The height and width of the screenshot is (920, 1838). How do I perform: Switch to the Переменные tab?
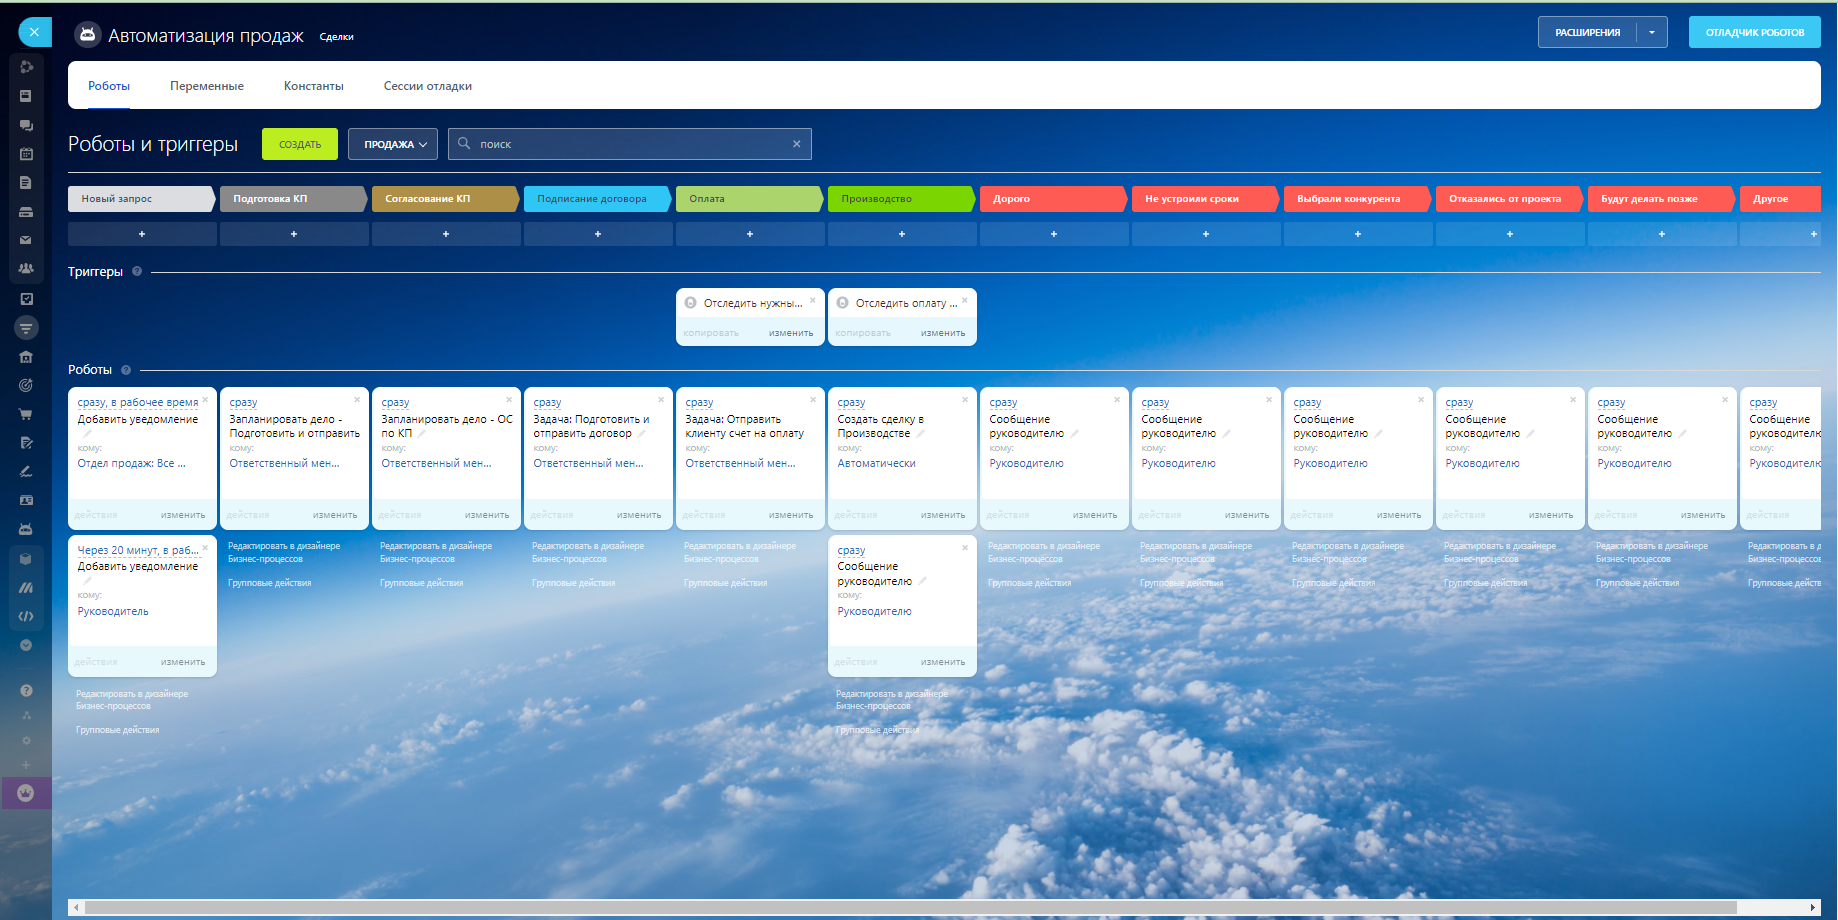pos(207,86)
